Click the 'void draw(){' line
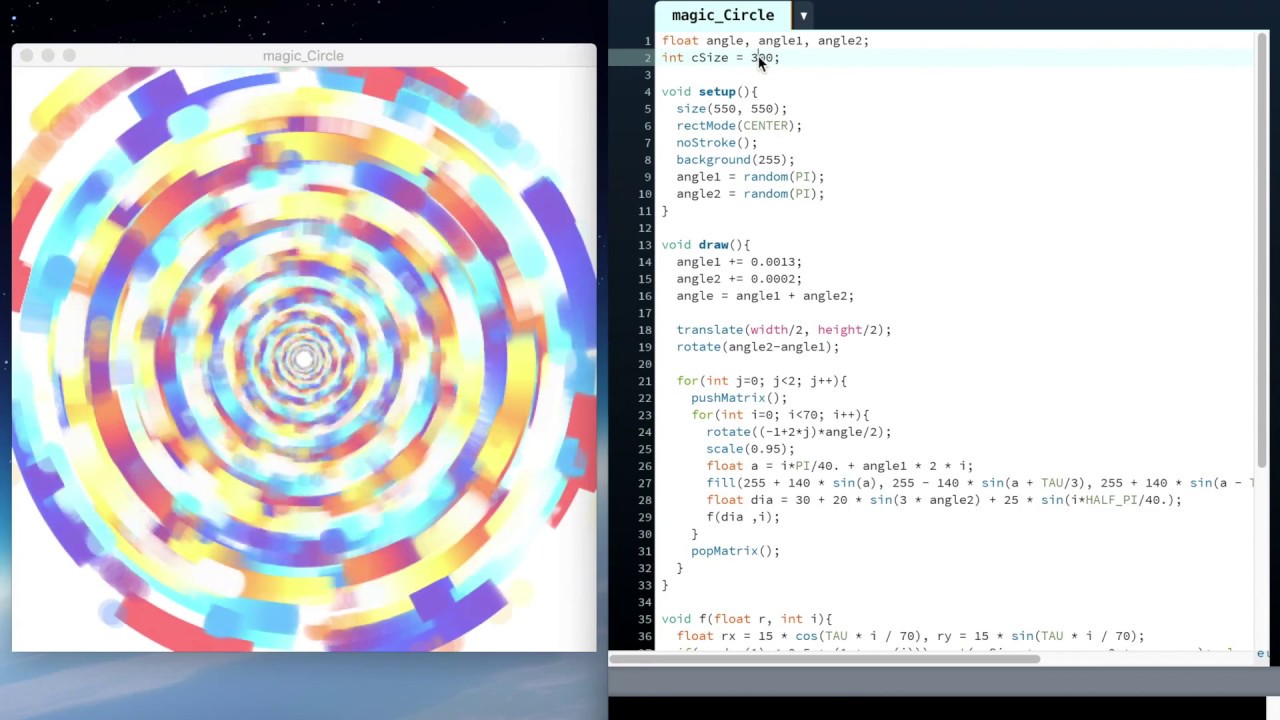Image resolution: width=1280 pixels, height=720 pixels. click(705, 245)
